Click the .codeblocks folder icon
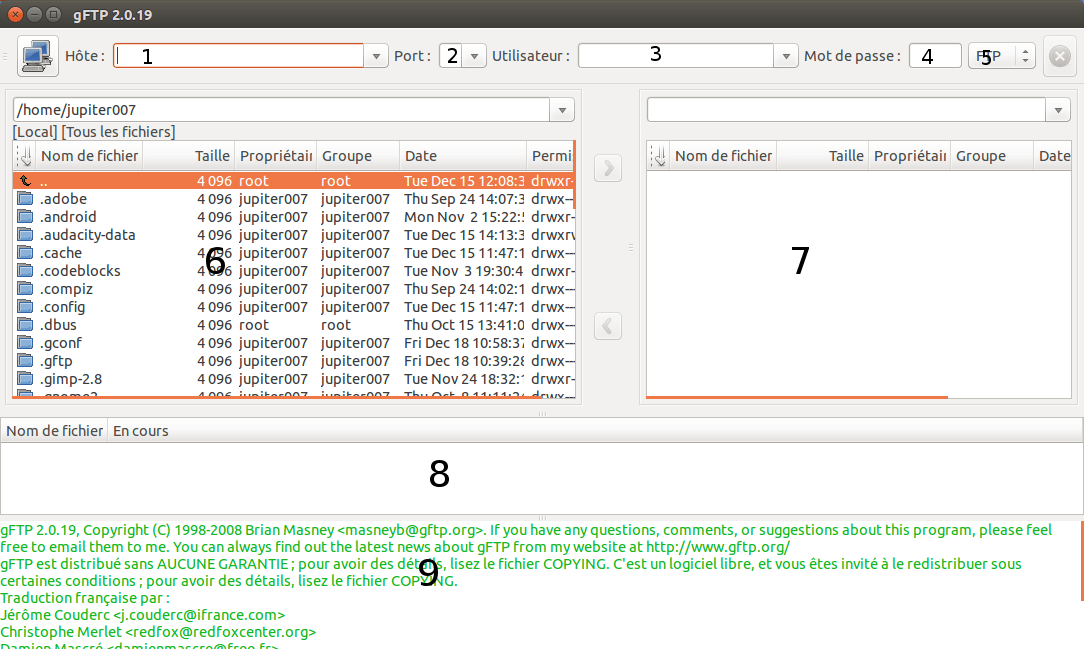This screenshot has height=649, width=1084. [x=26, y=271]
